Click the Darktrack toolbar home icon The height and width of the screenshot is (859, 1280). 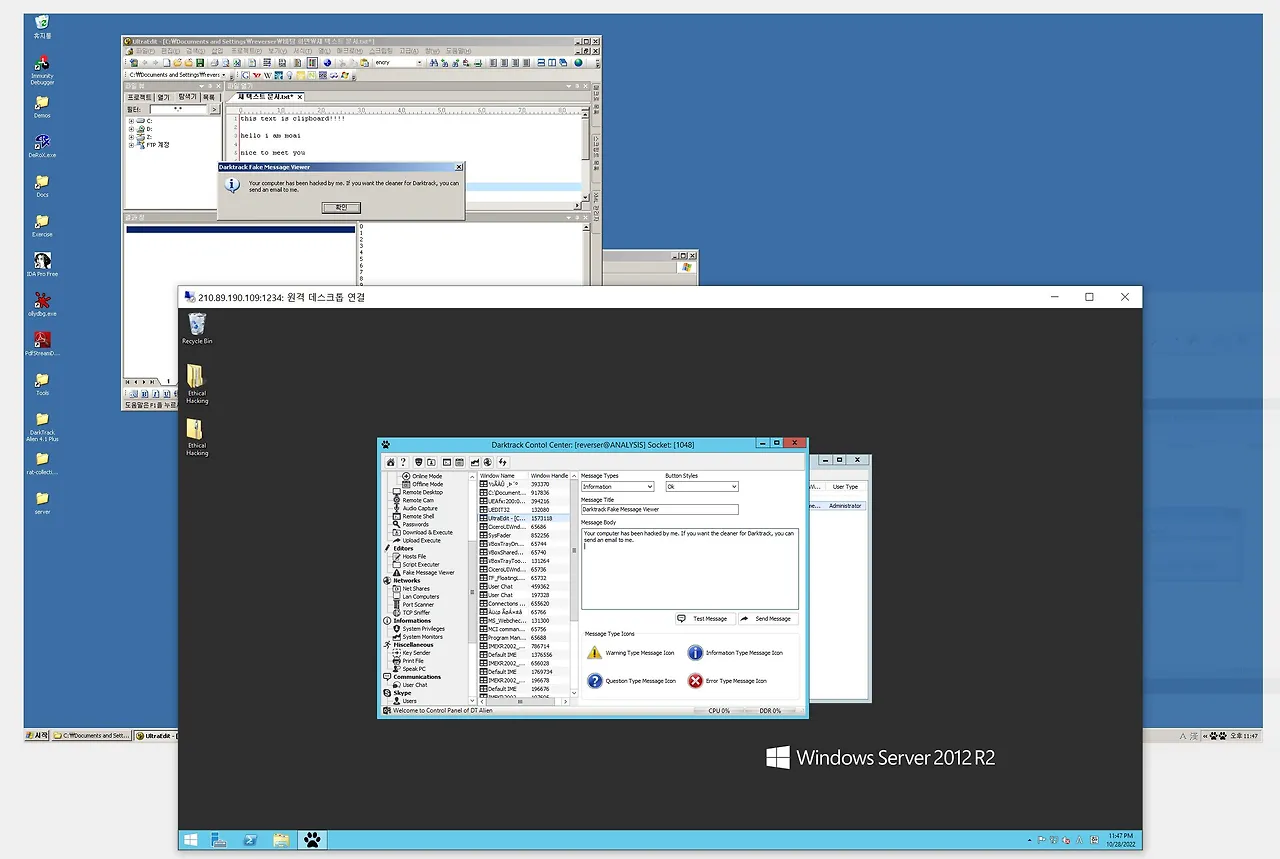click(x=391, y=462)
